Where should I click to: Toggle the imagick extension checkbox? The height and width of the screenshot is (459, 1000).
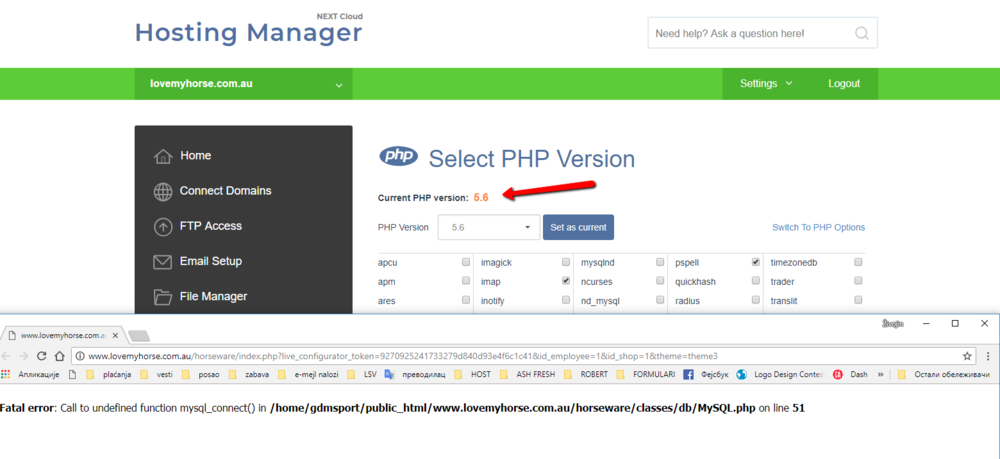pos(566,262)
